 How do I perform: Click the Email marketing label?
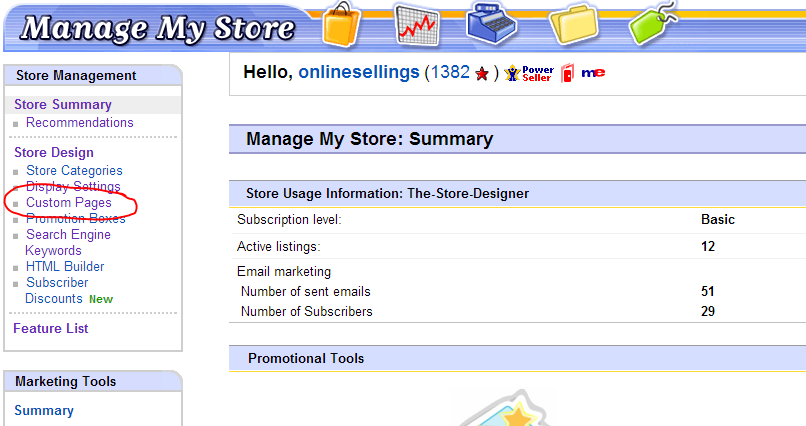284,271
